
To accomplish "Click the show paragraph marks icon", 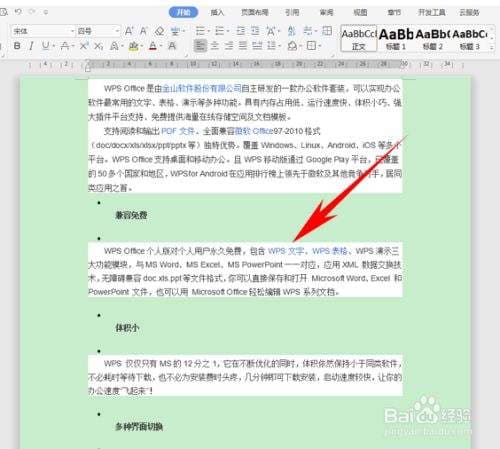I will coord(308,31).
